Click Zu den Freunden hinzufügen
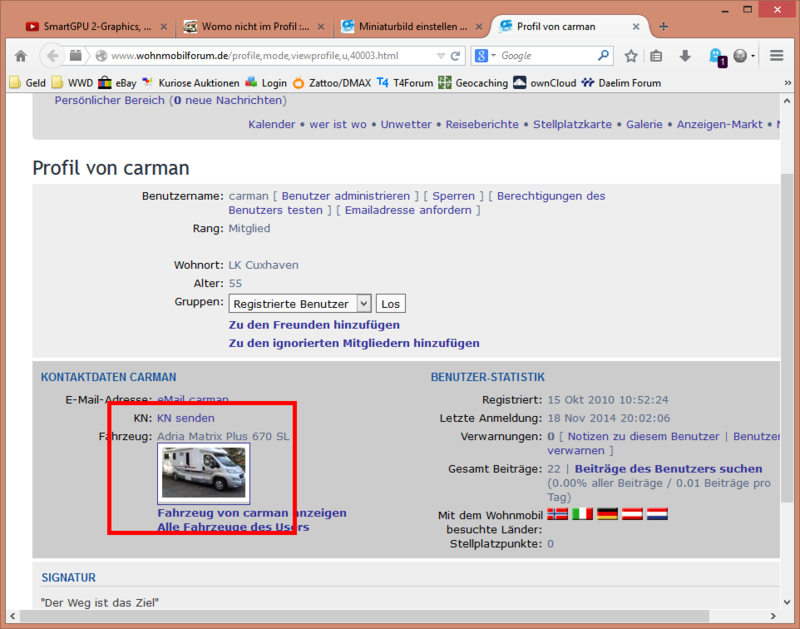 pyautogui.click(x=314, y=325)
